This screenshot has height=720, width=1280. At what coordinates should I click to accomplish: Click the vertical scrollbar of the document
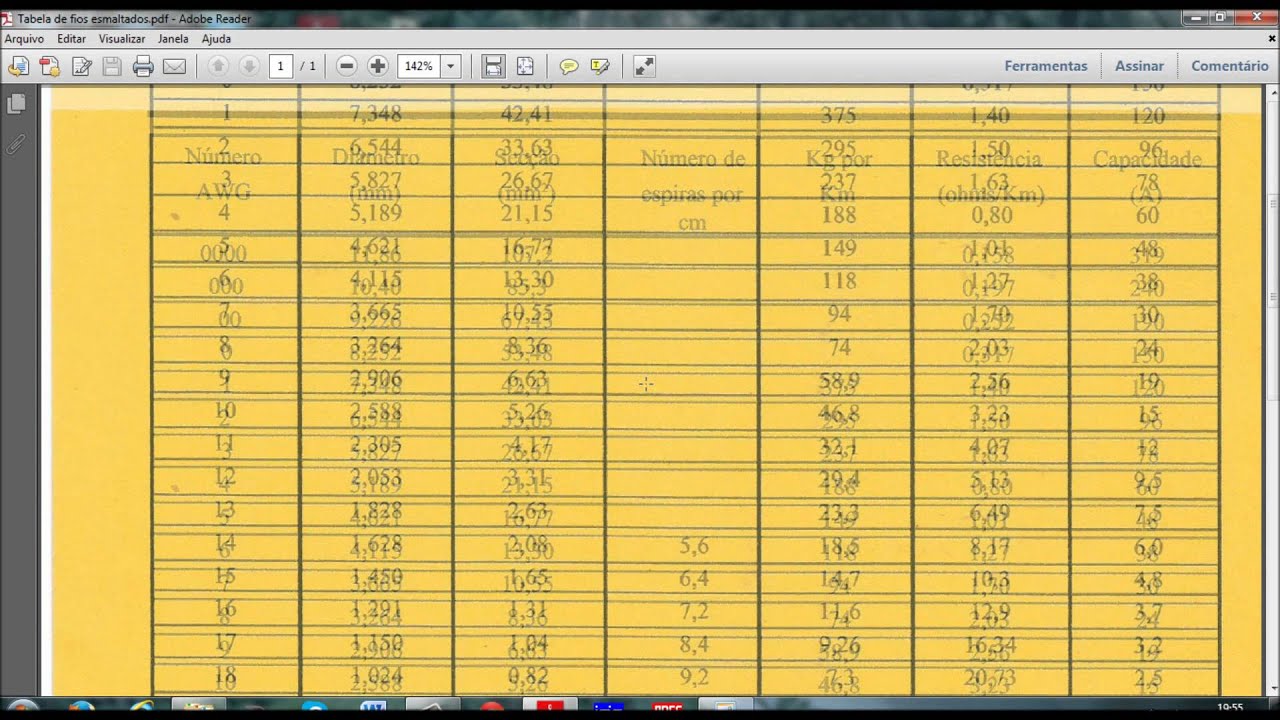pyautogui.click(x=1272, y=390)
